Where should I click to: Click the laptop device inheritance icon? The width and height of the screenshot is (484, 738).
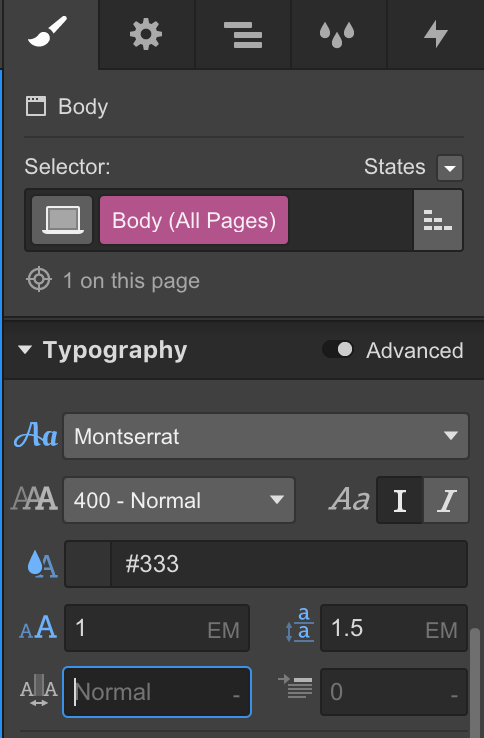point(62,220)
